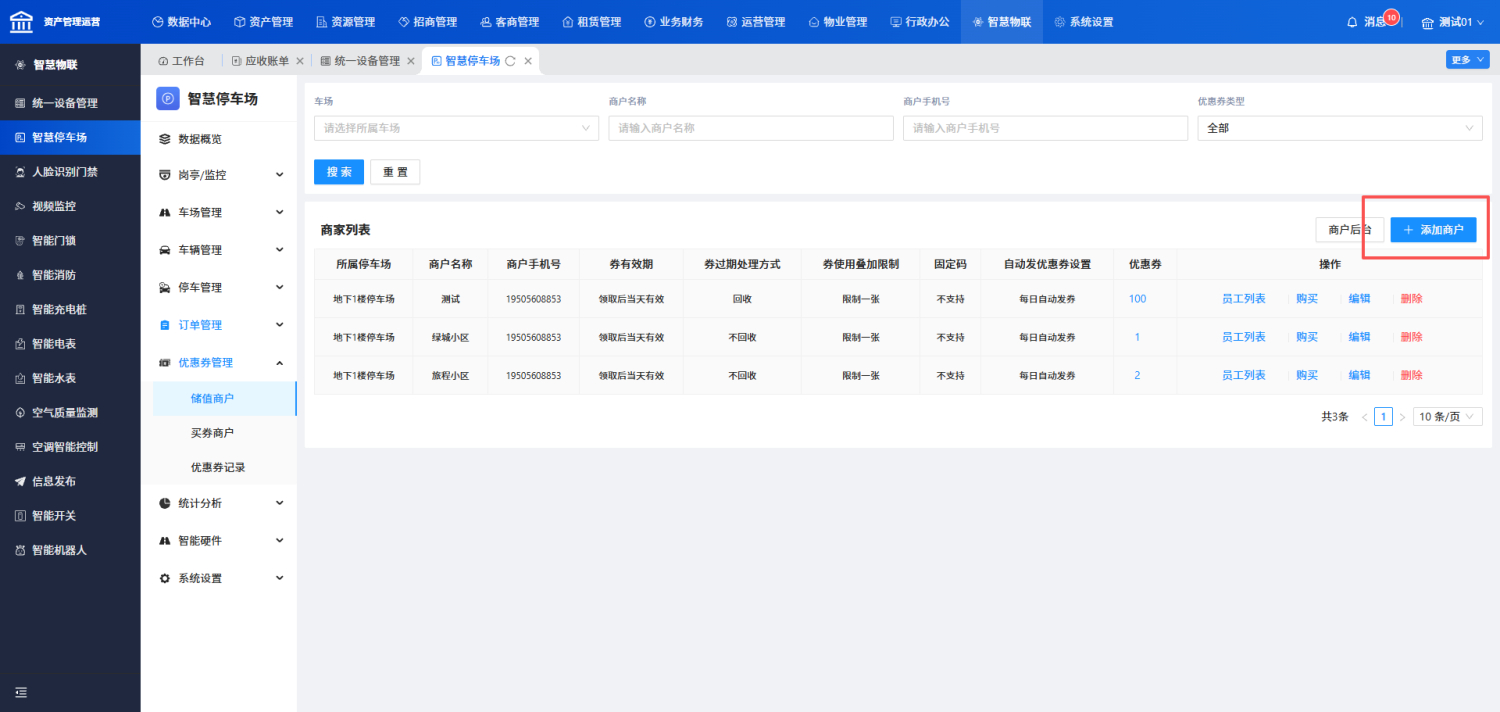This screenshot has height=712, width=1500.
Task: Click 员工列表 link for 绿城小区
Action: coord(1243,337)
